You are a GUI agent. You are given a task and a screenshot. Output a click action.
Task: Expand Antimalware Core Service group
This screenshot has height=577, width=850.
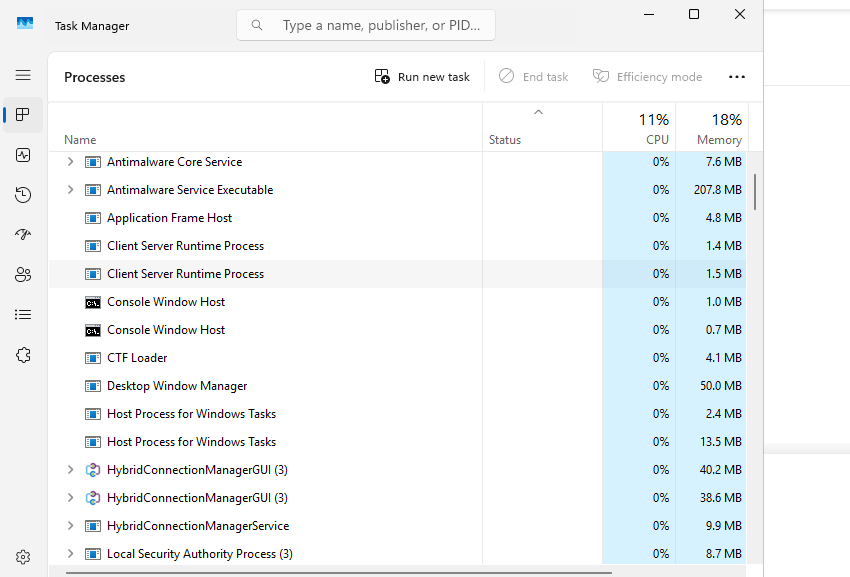coord(70,162)
